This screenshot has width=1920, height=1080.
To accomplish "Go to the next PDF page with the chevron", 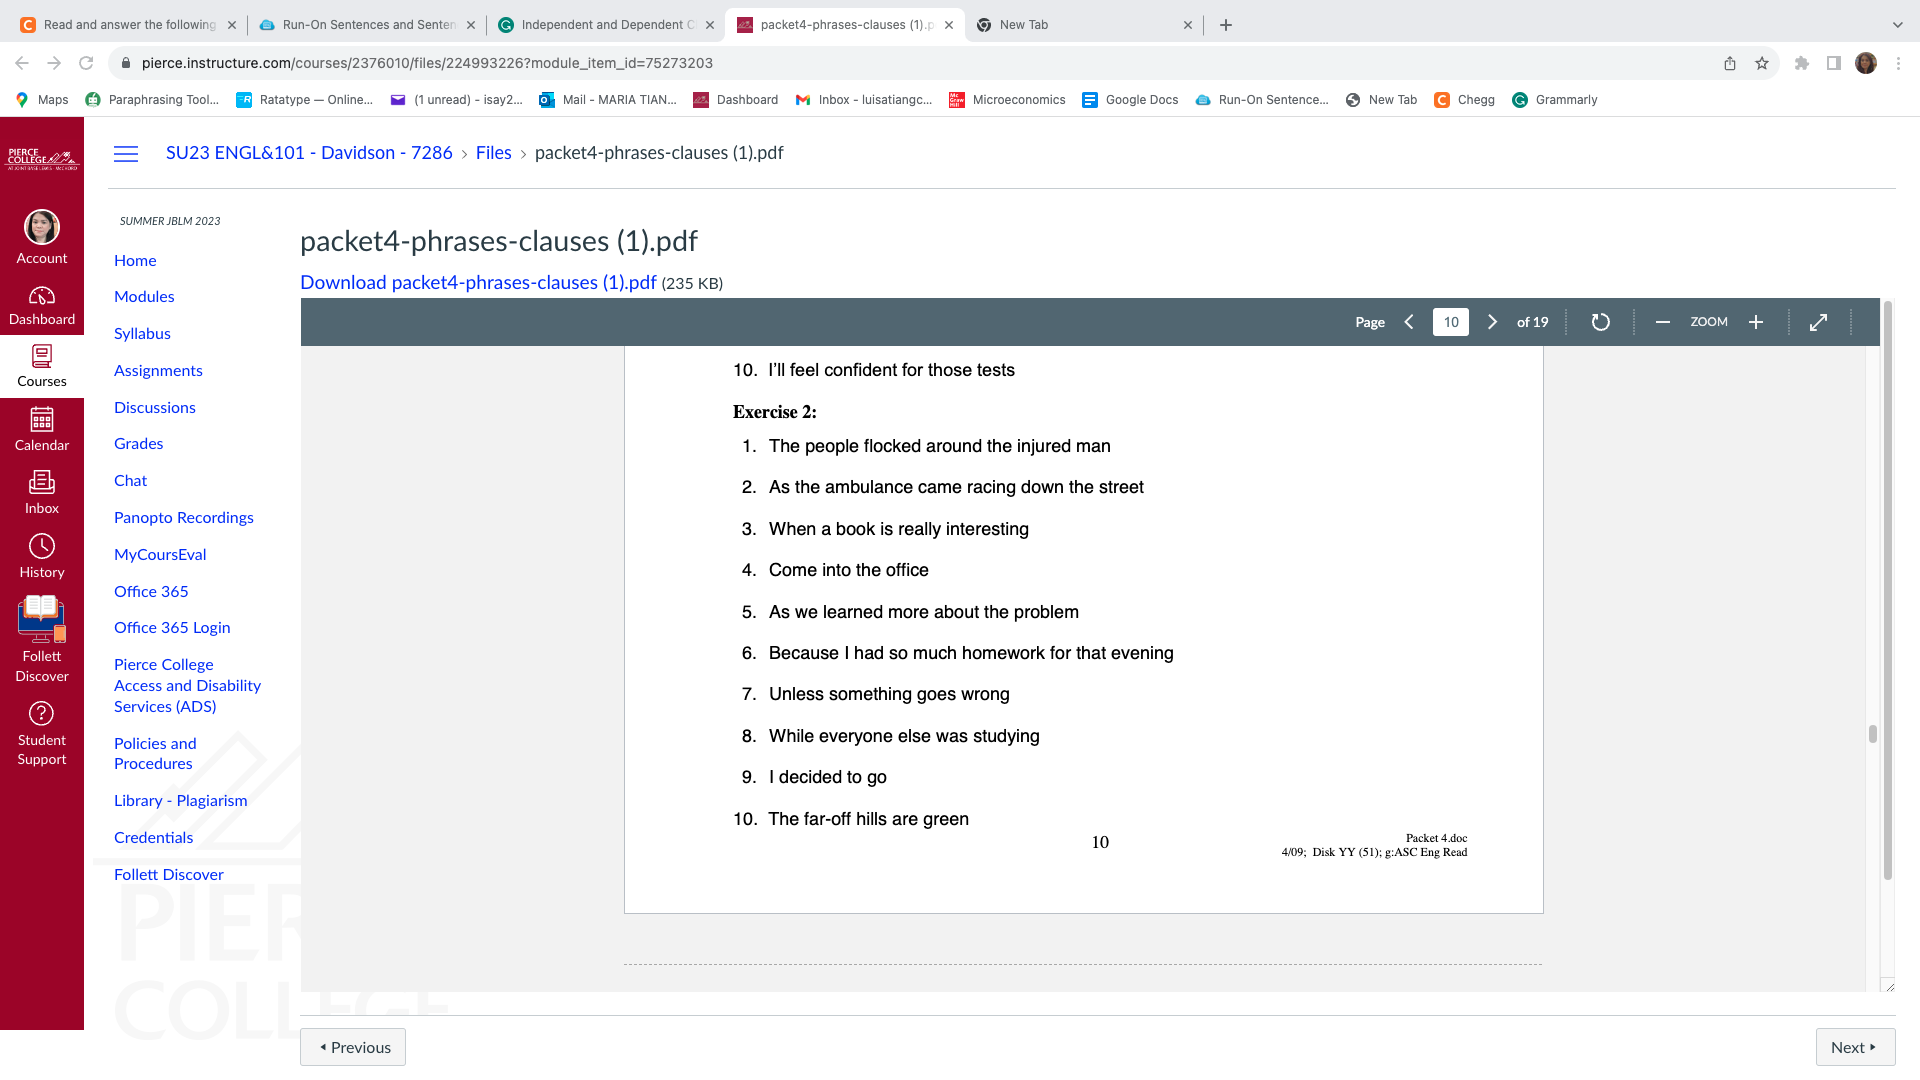I will (x=1492, y=322).
